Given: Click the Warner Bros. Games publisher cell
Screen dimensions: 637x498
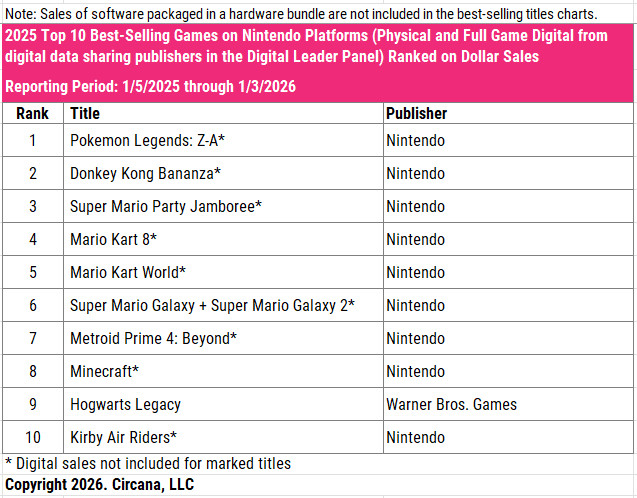Looking at the screenshot, I should (451, 405).
